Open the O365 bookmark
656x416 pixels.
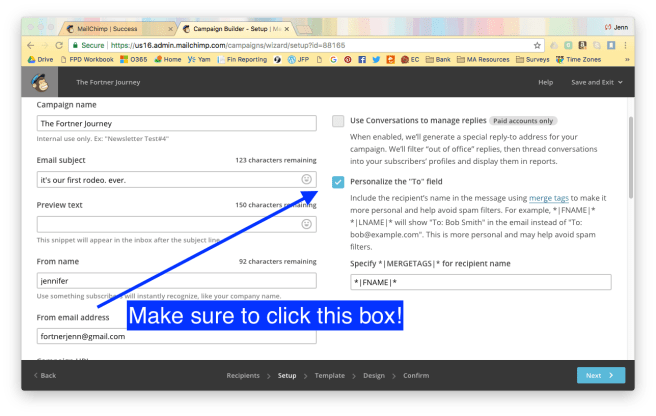coord(133,59)
